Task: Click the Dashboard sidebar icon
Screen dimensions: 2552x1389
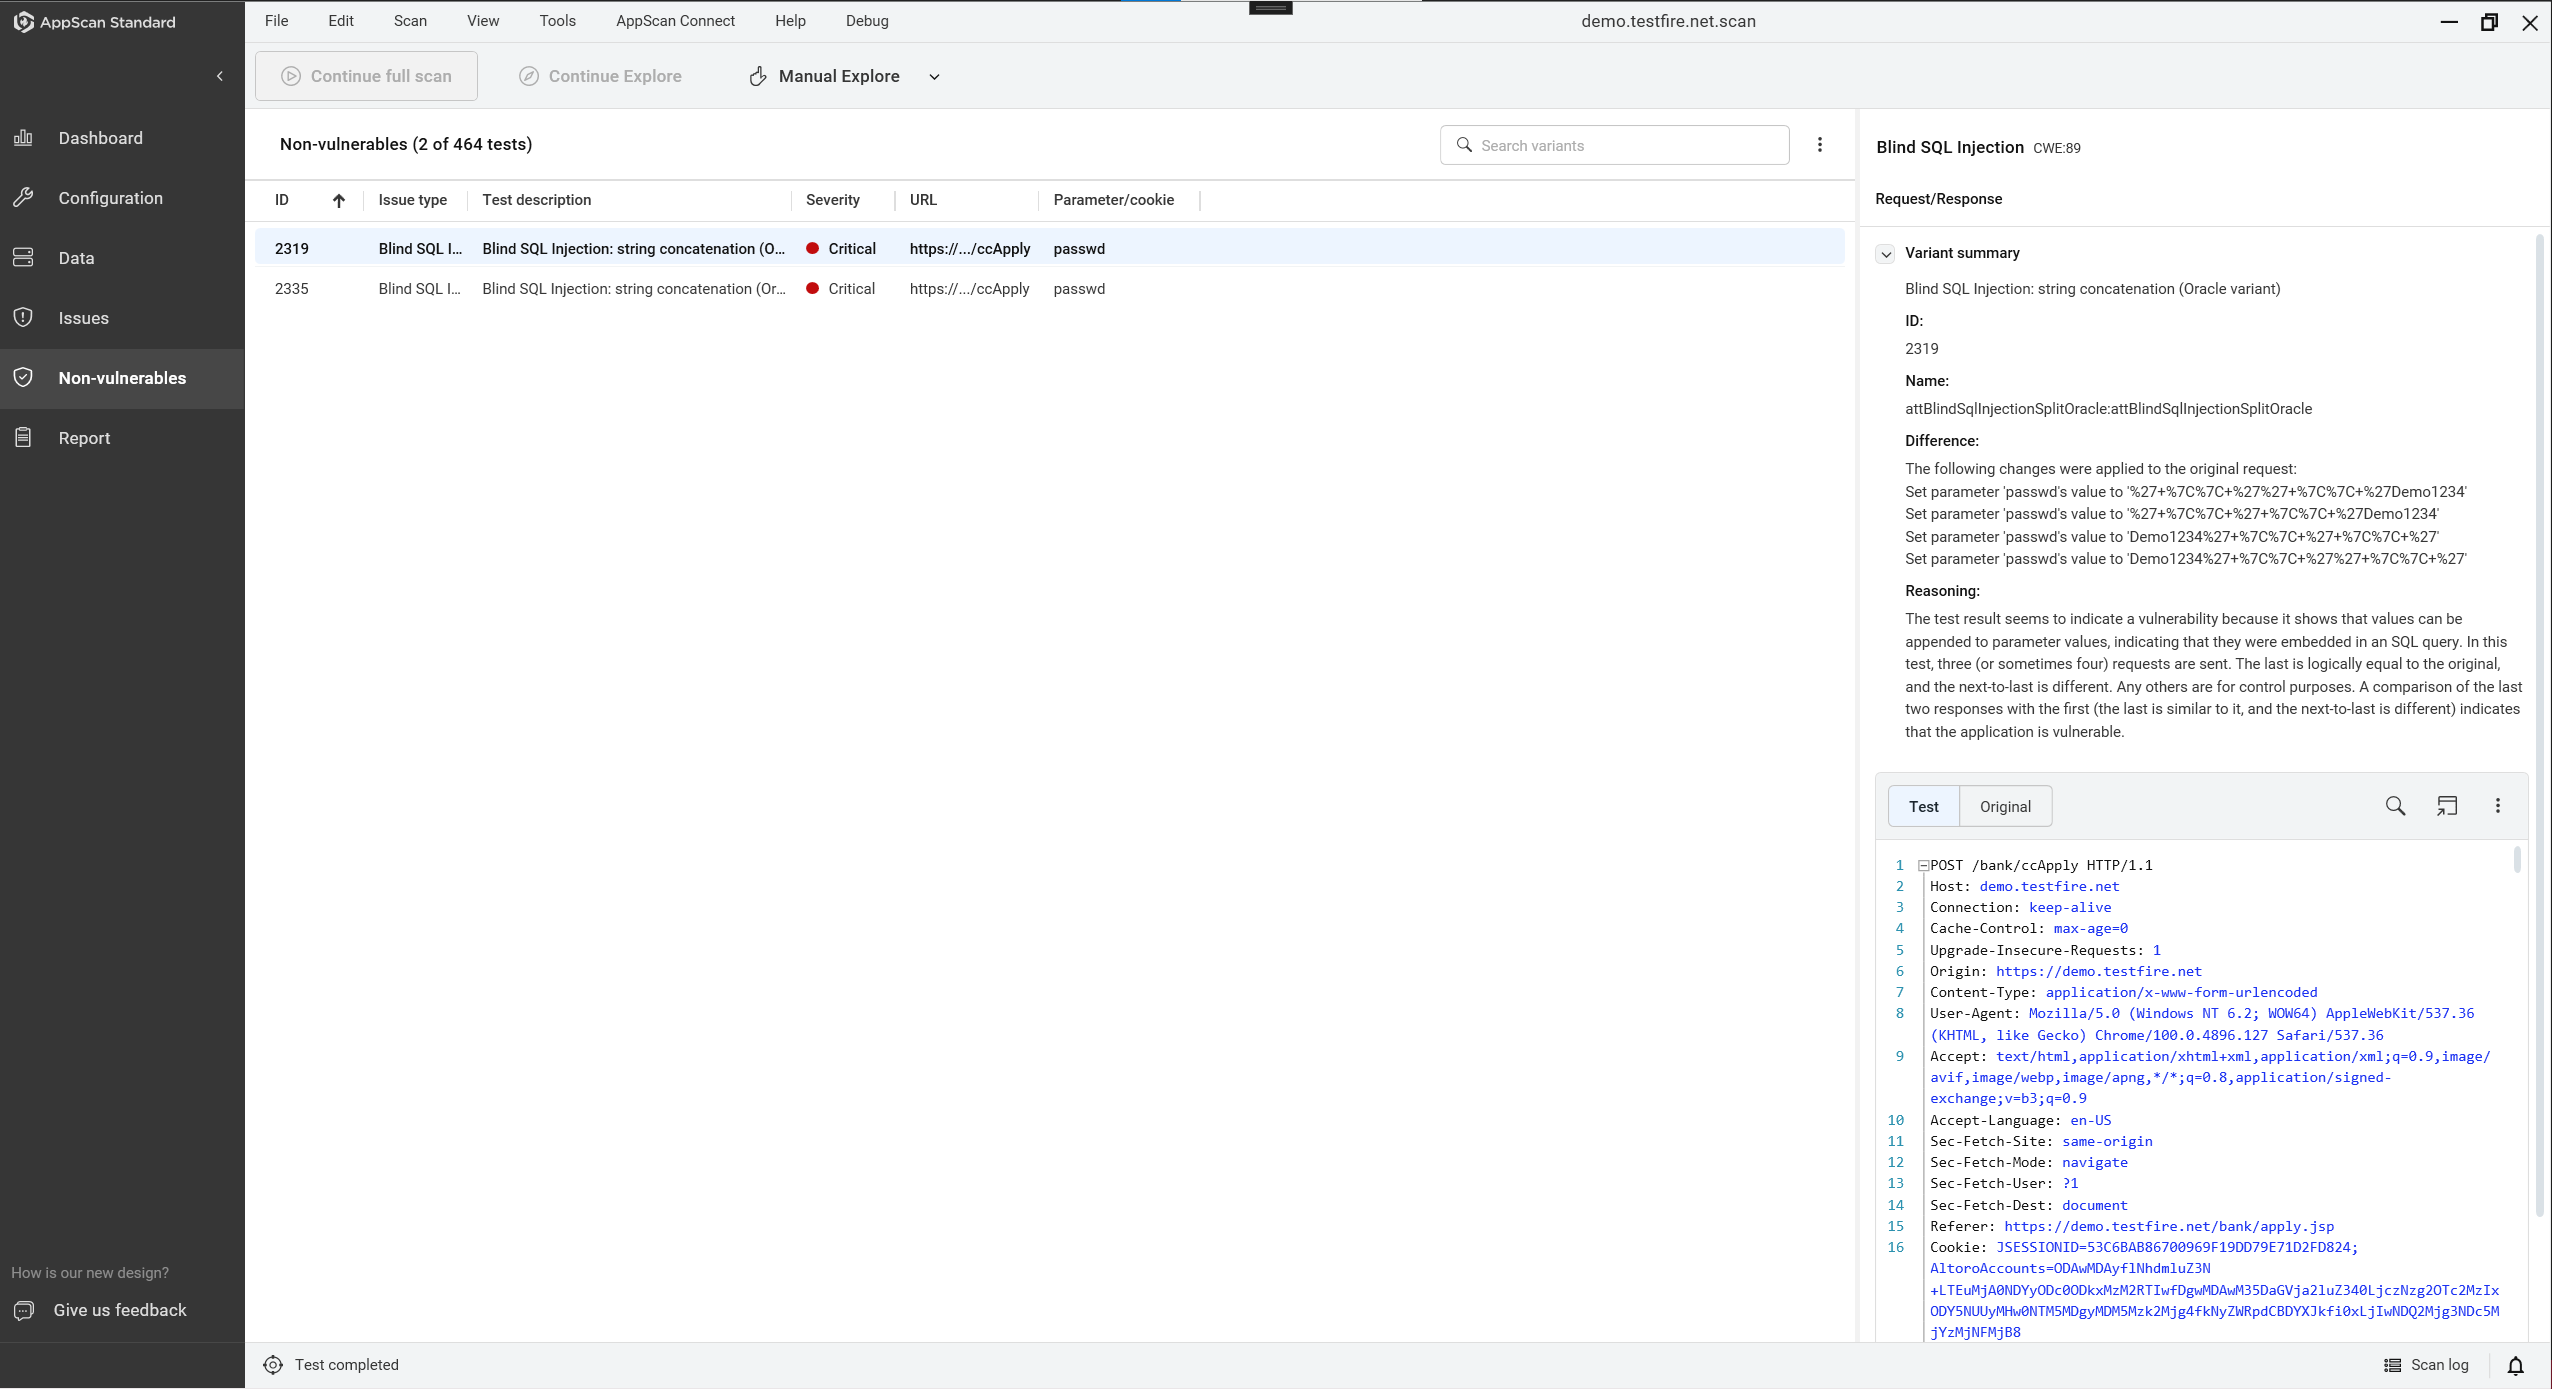Action: pos(24,137)
